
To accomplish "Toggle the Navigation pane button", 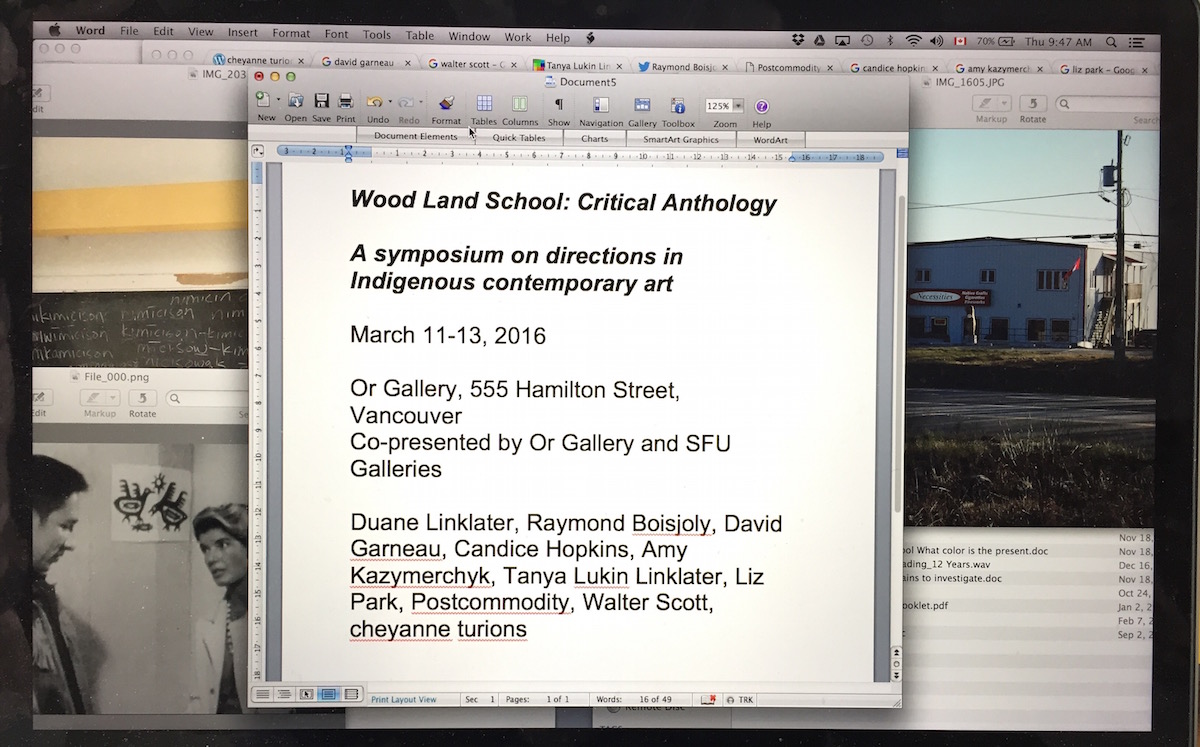I will tap(601, 105).
